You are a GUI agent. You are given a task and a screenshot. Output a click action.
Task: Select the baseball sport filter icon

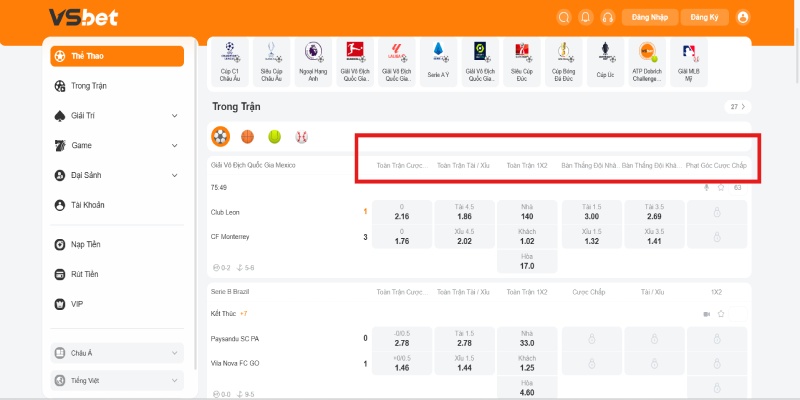300,135
